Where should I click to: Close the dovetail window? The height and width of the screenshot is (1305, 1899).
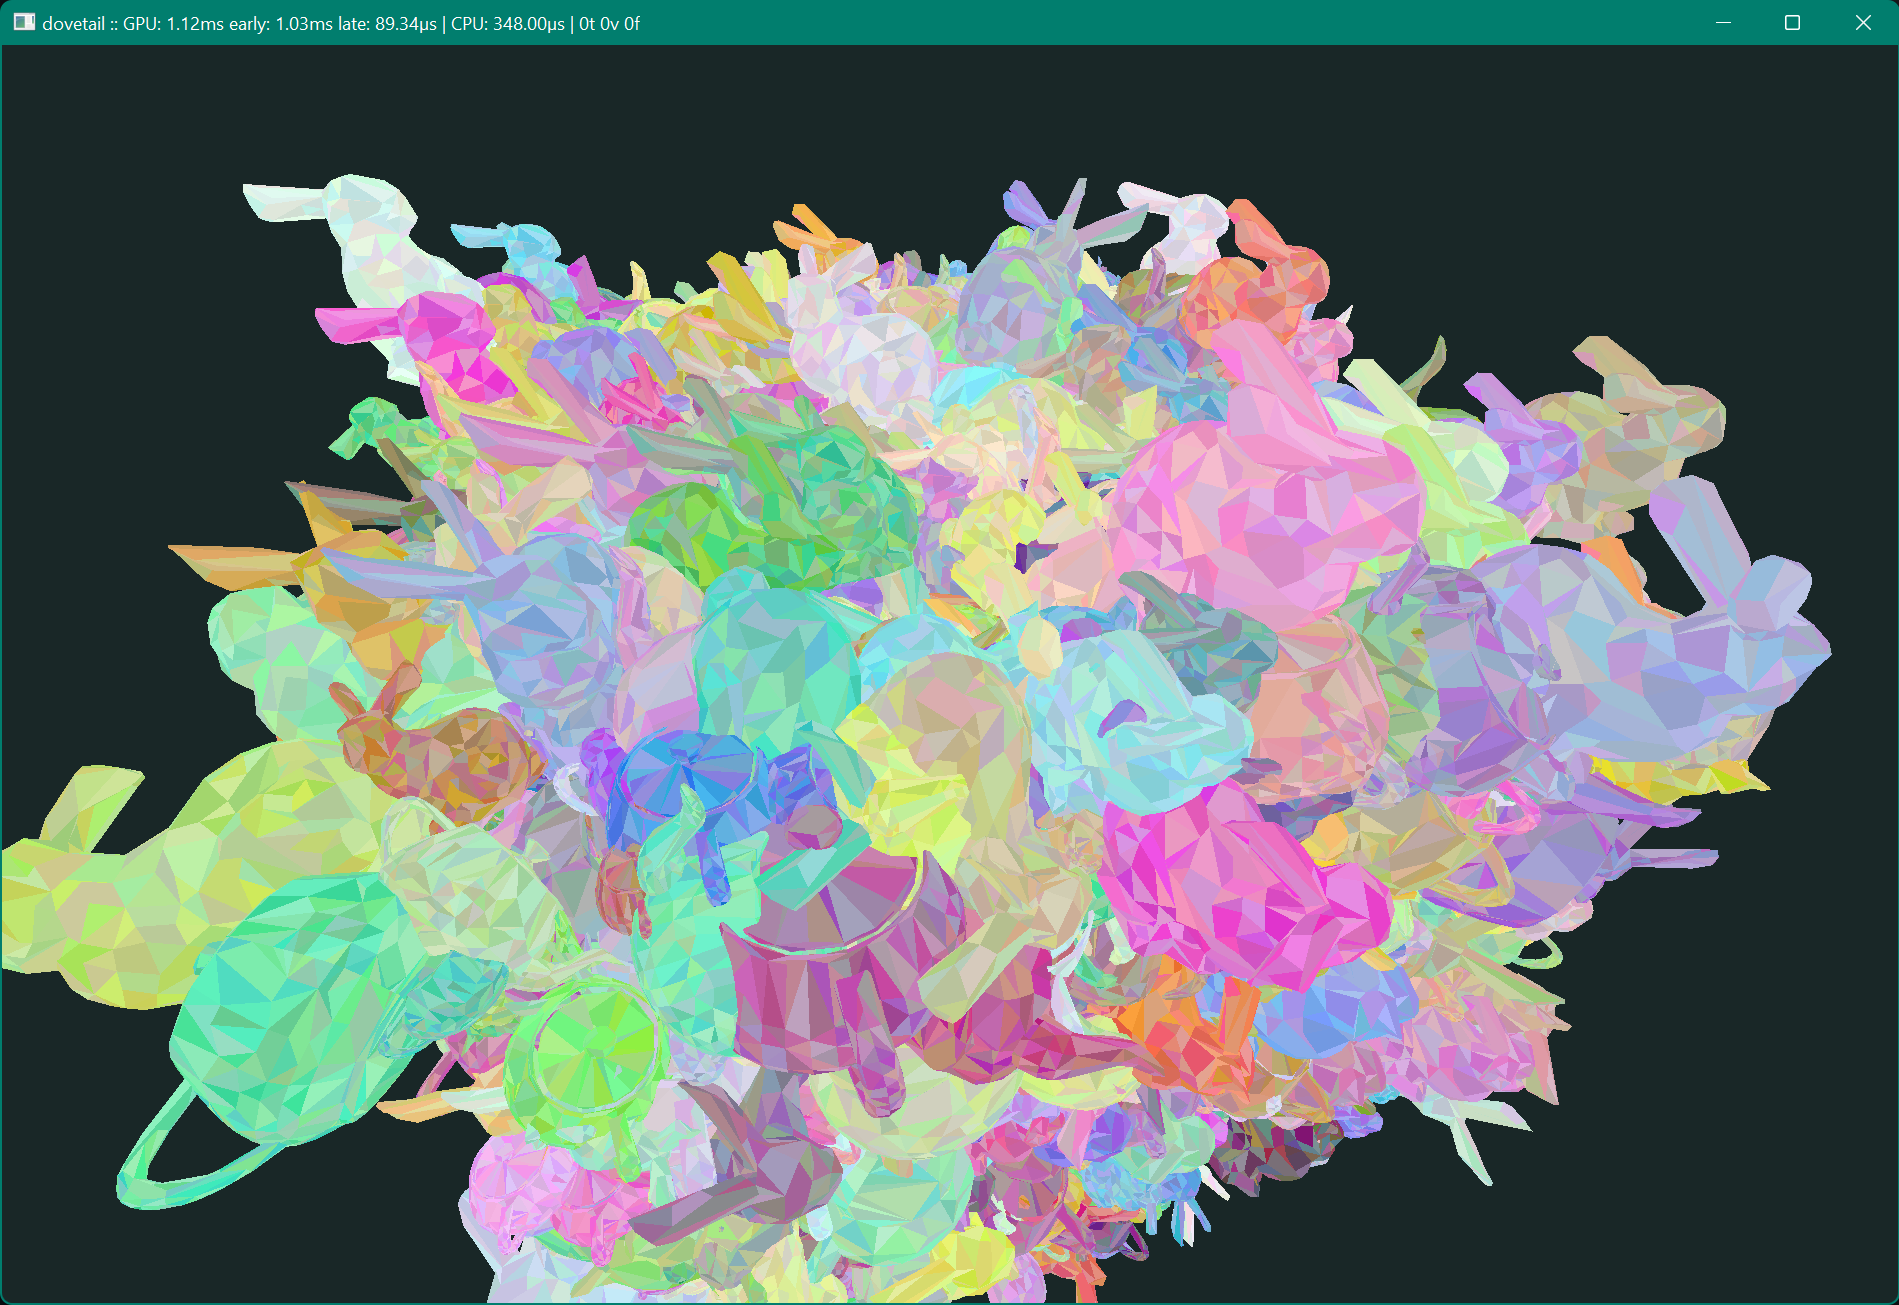(1863, 23)
